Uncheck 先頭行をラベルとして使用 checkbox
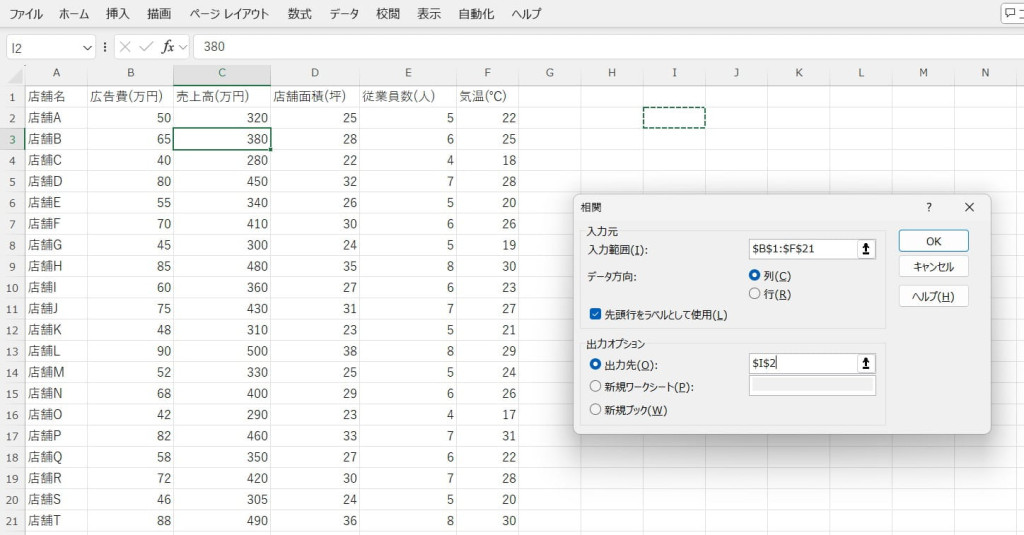The image size is (1024, 535). [x=596, y=315]
